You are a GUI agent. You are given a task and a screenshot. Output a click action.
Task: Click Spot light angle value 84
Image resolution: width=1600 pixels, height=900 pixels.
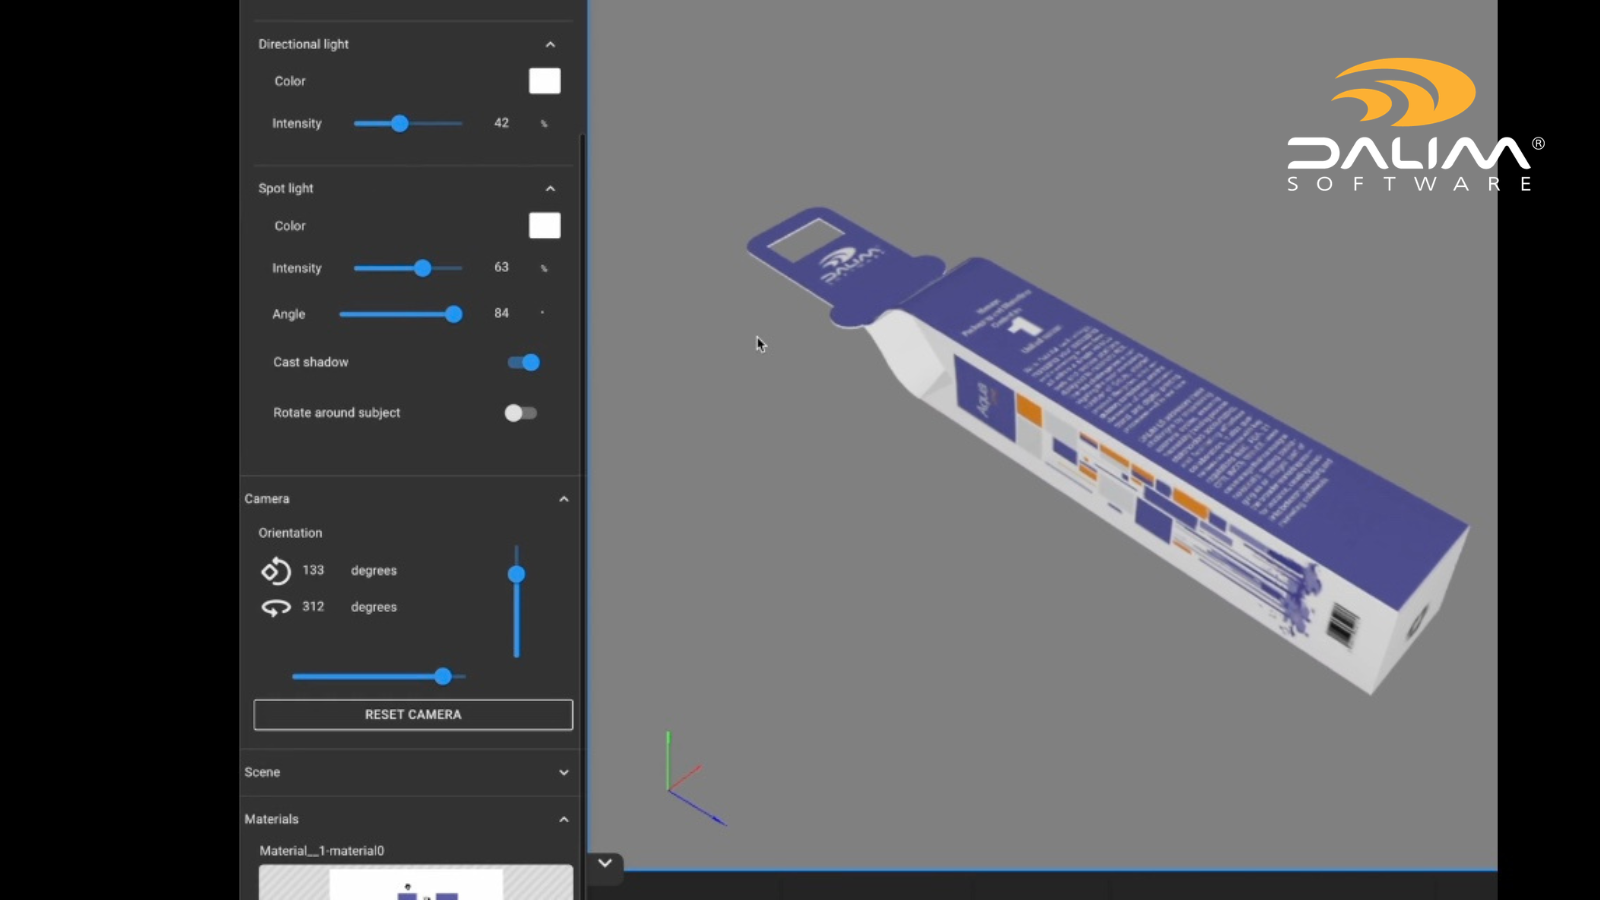pos(502,313)
